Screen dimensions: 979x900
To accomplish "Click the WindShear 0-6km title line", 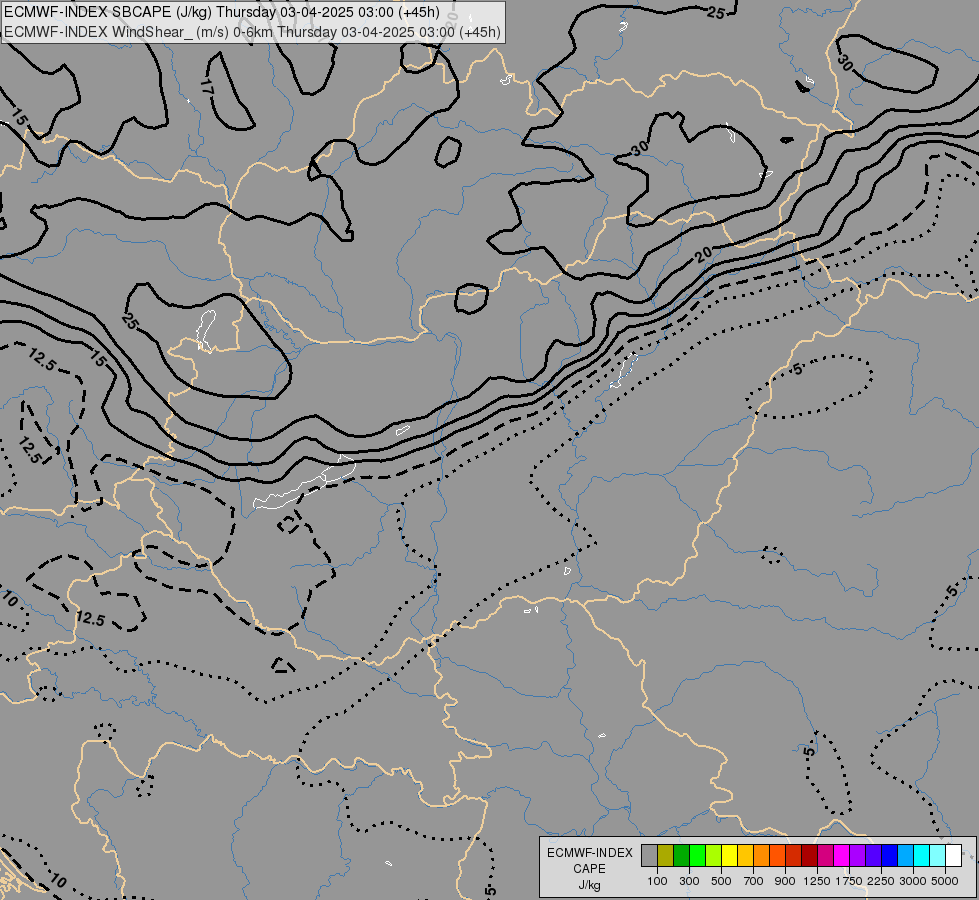I will (252, 31).
